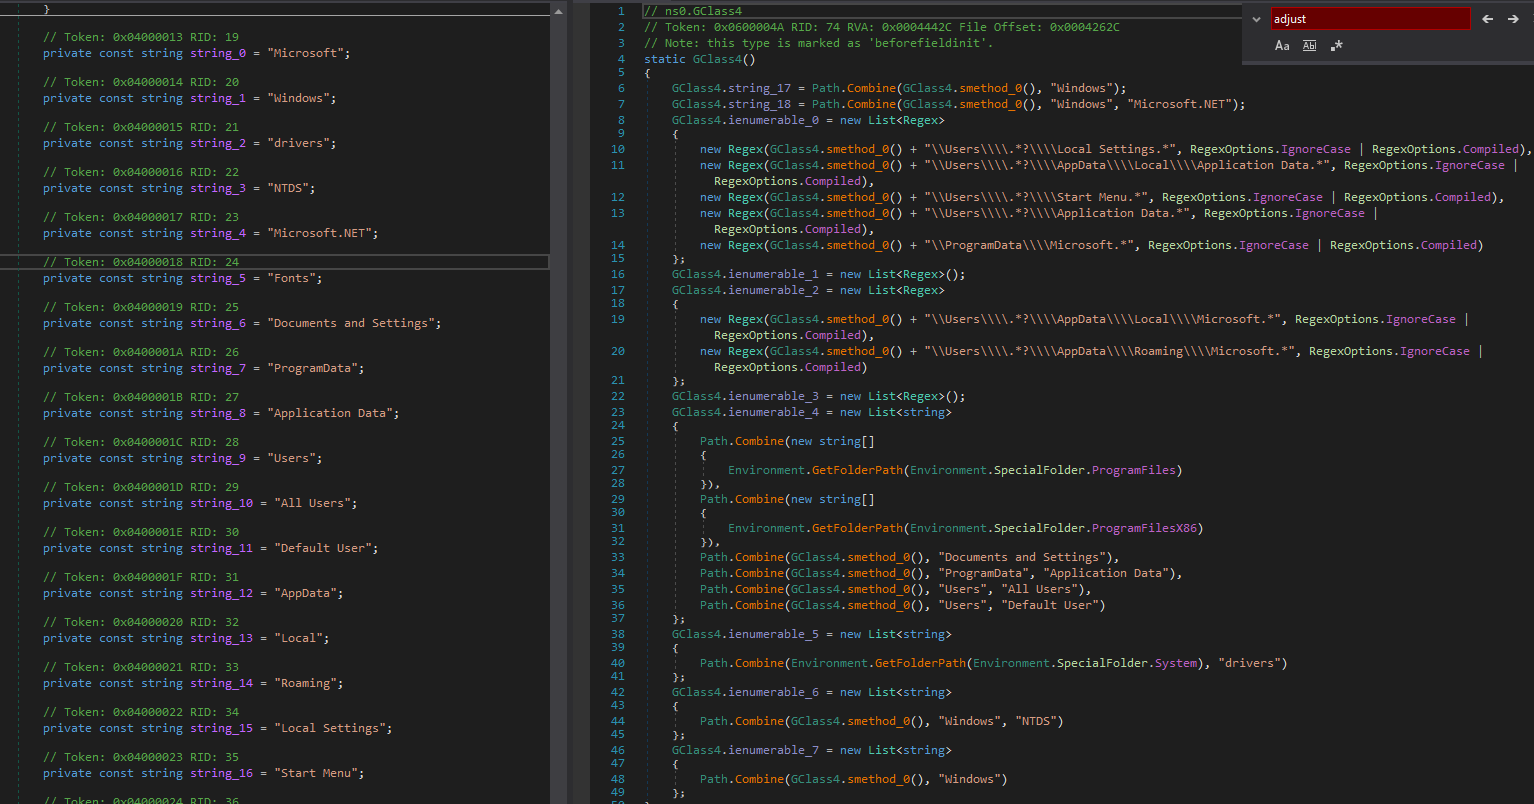This screenshot has width=1534, height=804.
Task: Select the string_6 field name
Action: point(218,323)
